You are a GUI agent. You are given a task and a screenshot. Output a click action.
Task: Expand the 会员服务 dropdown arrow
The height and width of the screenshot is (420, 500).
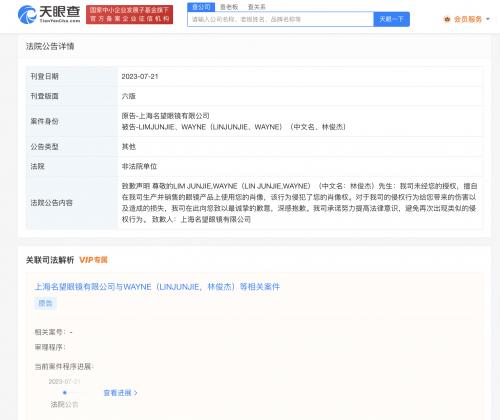pyautogui.click(x=488, y=19)
